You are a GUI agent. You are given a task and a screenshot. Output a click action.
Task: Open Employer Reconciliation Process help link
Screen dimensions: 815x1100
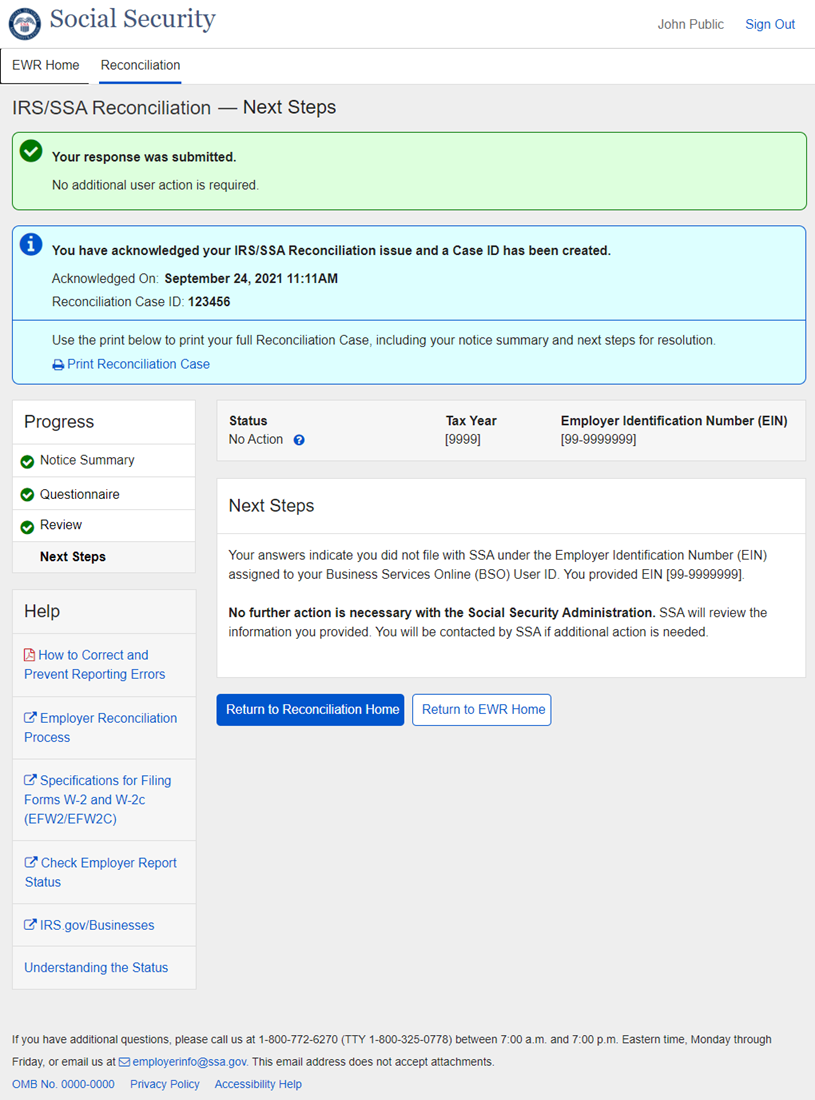click(100, 727)
